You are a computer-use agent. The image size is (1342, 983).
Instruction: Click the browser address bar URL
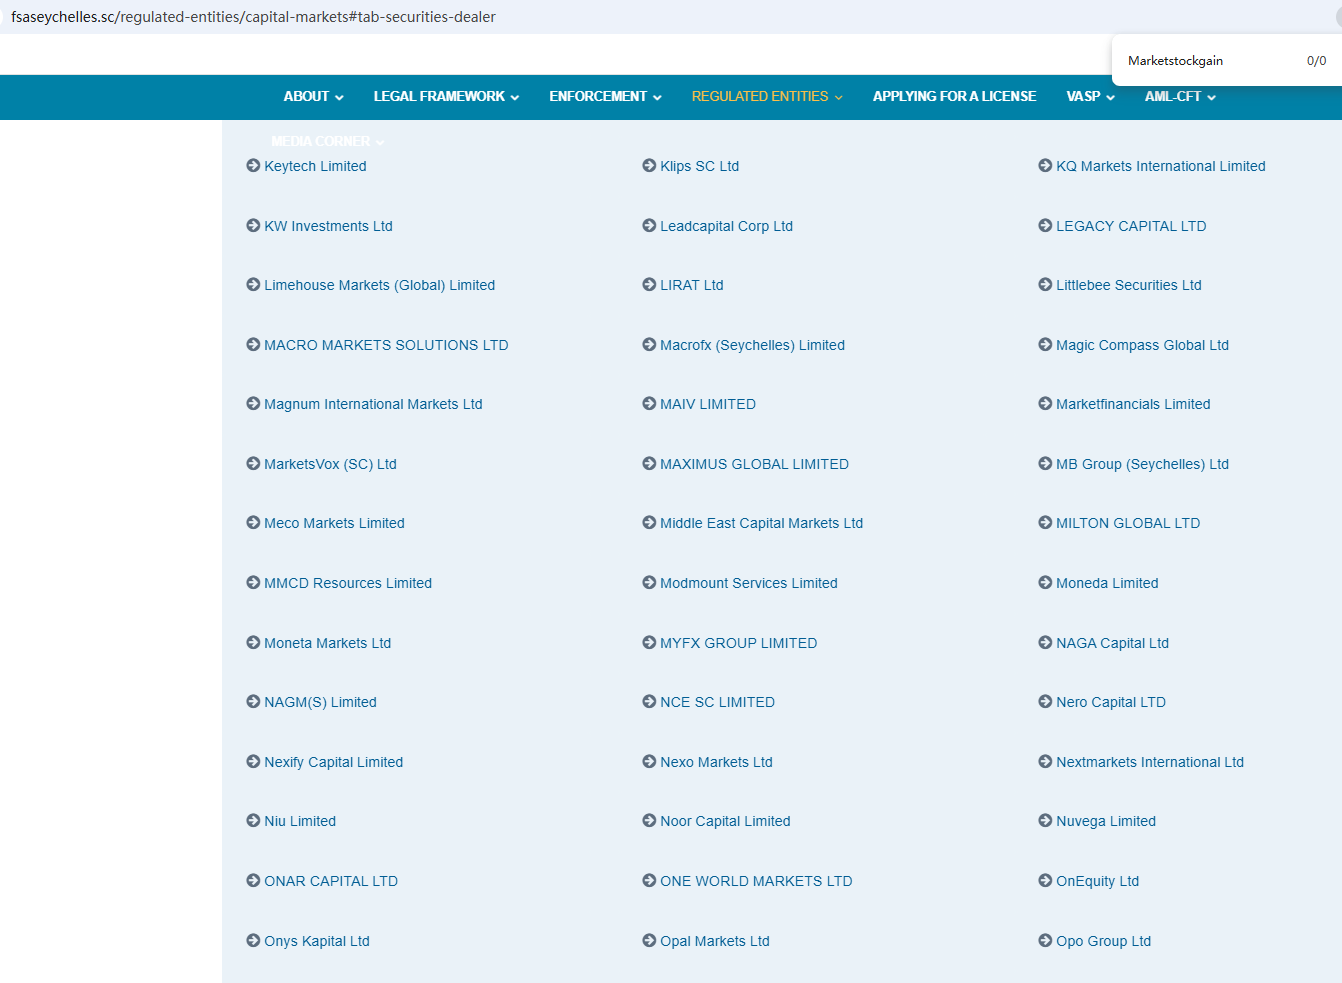(253, 17)
